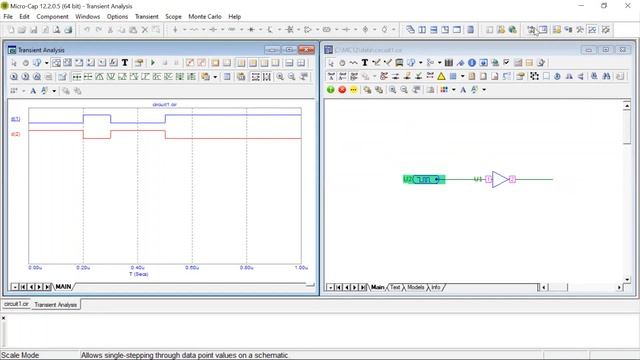Open the Component menu
640x360 pixels.
pyautogui.click(x=52, y=17)
